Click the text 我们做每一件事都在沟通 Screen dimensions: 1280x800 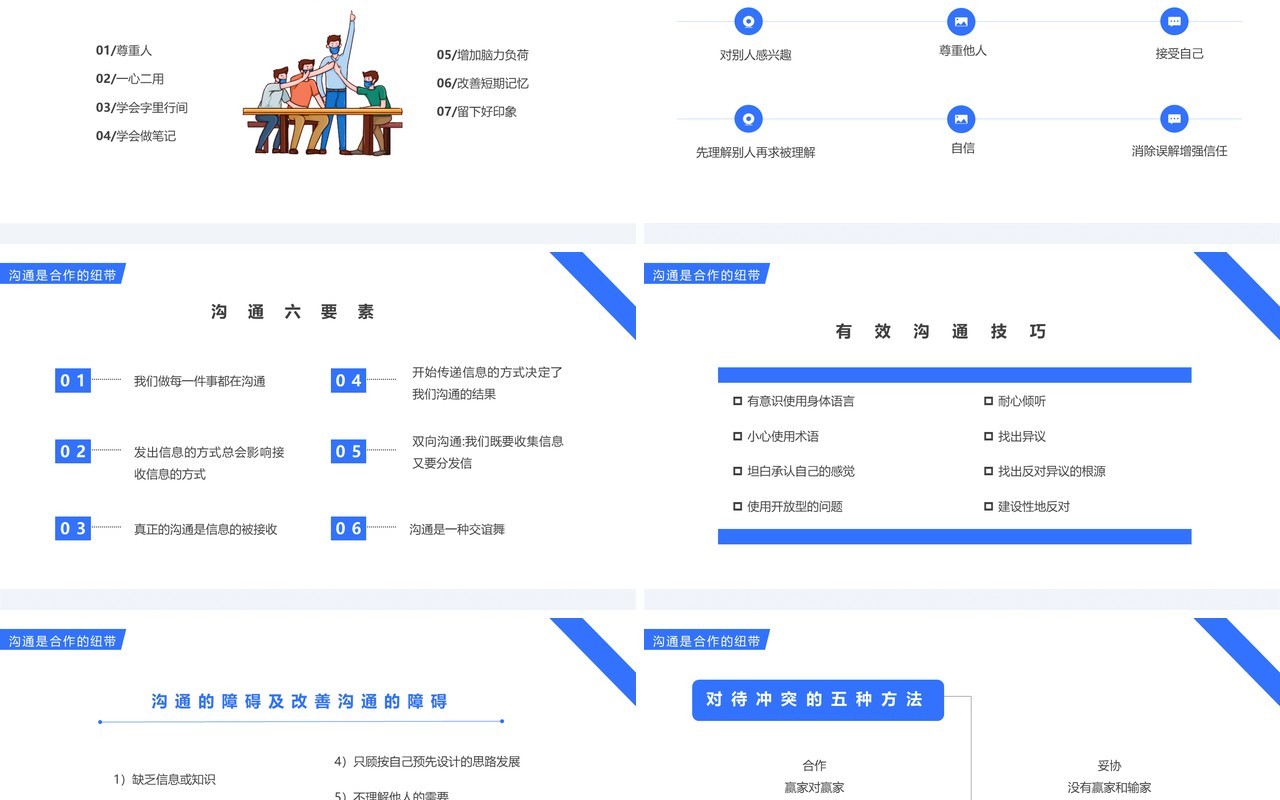pyautogui.click(x=200, y=381)
